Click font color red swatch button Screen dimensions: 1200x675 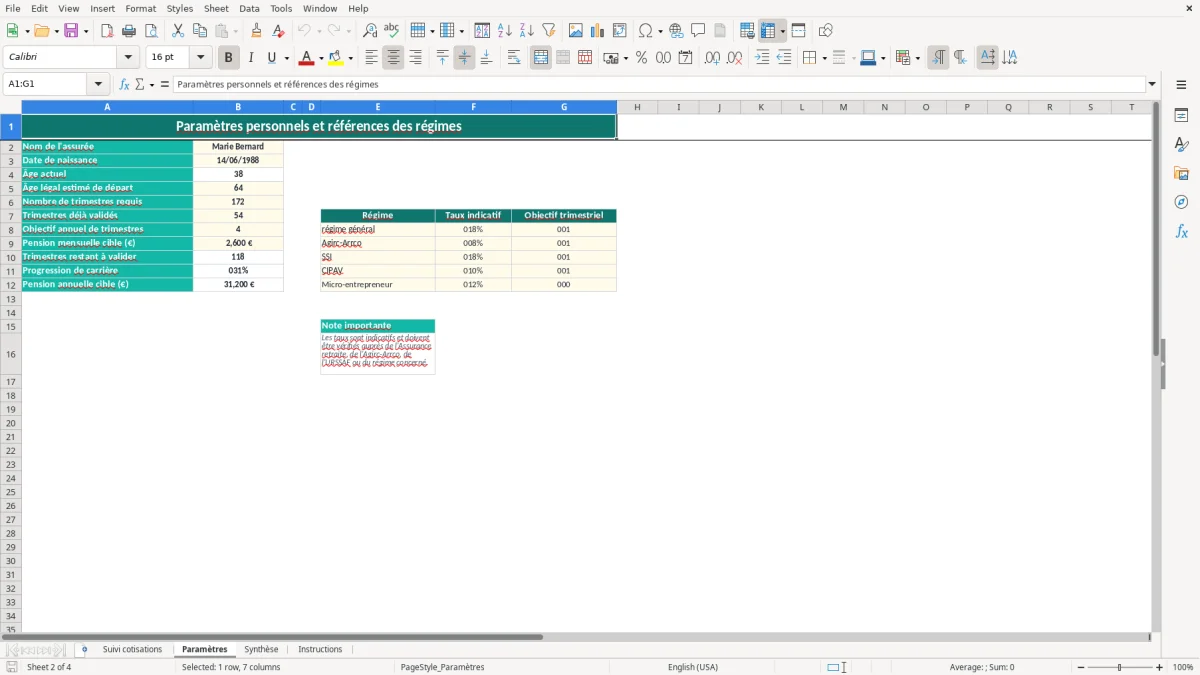click(307, 58)
